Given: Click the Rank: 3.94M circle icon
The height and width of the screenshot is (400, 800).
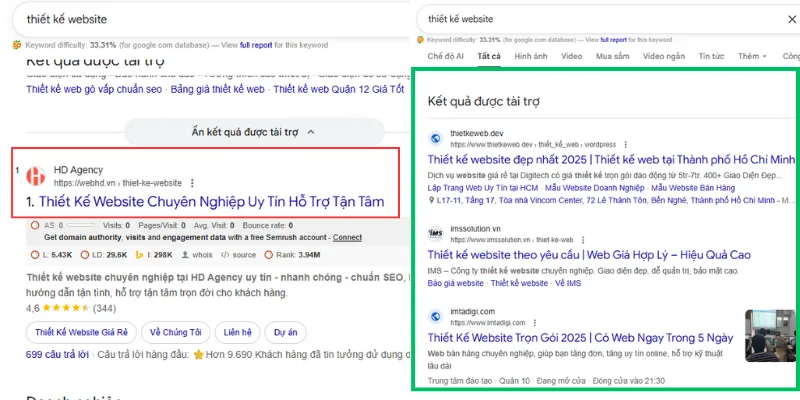Looking at the screenshot, I should [x=268, y=255].
